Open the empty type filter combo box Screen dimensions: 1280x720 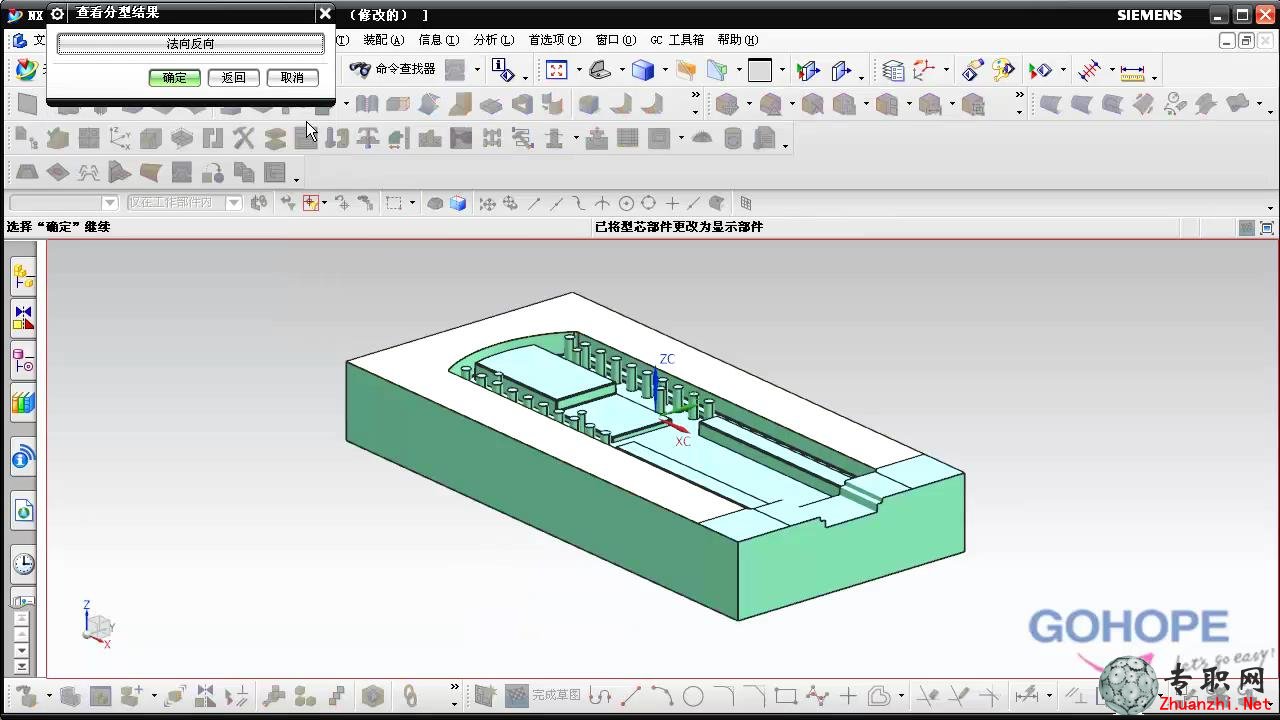click(62, 203)
